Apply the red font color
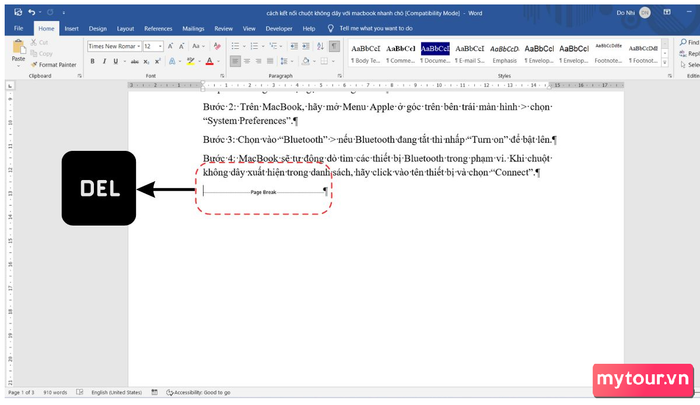This screenshot has height=405, width=700. point(209,62)
